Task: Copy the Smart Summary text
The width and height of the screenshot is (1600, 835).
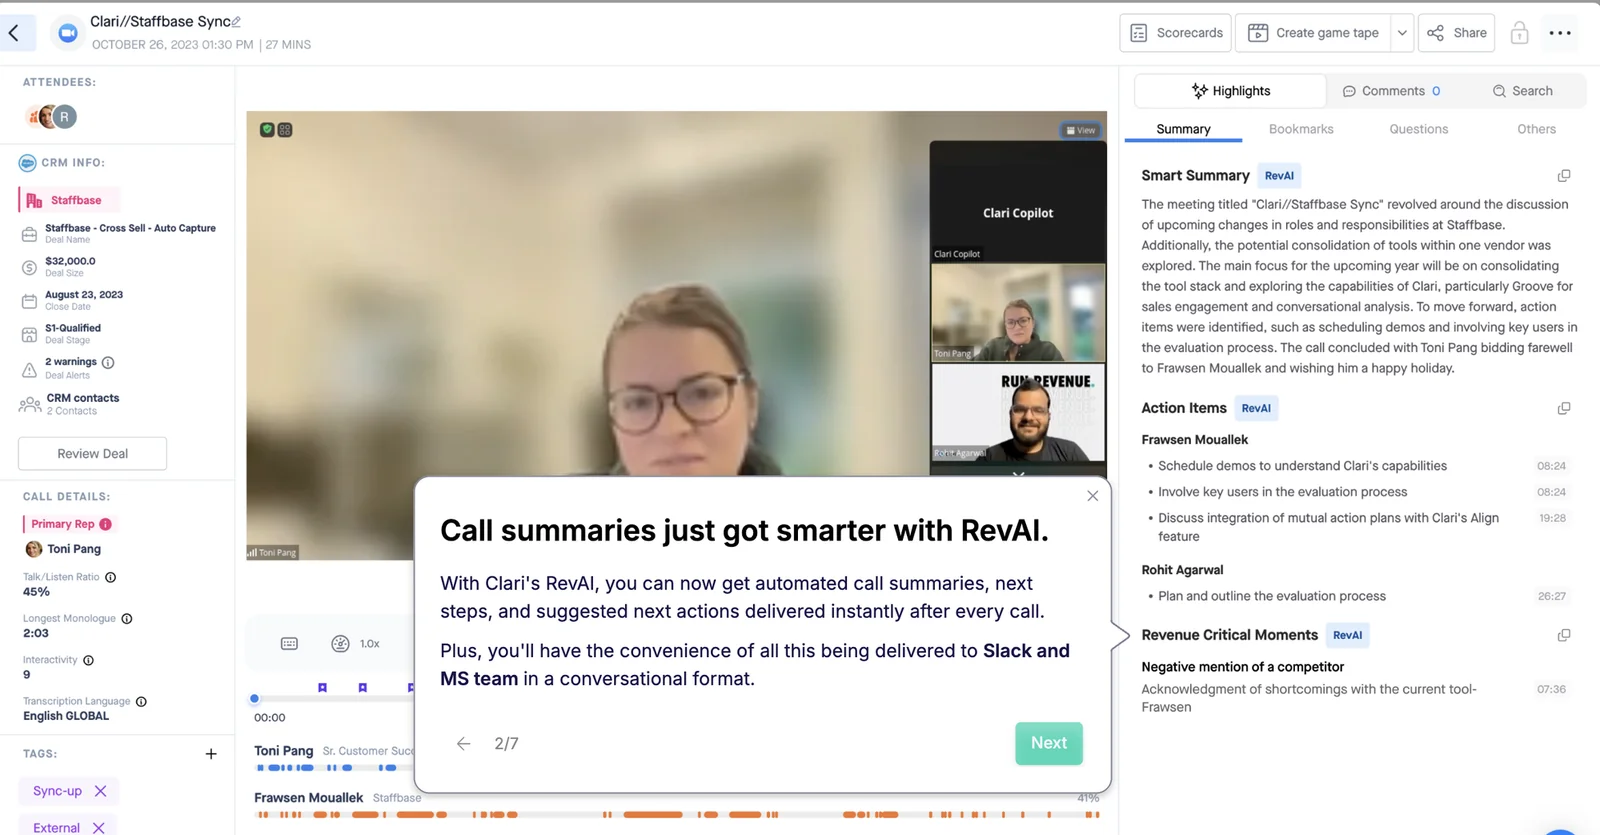Action: click(x=1564, y=176)
